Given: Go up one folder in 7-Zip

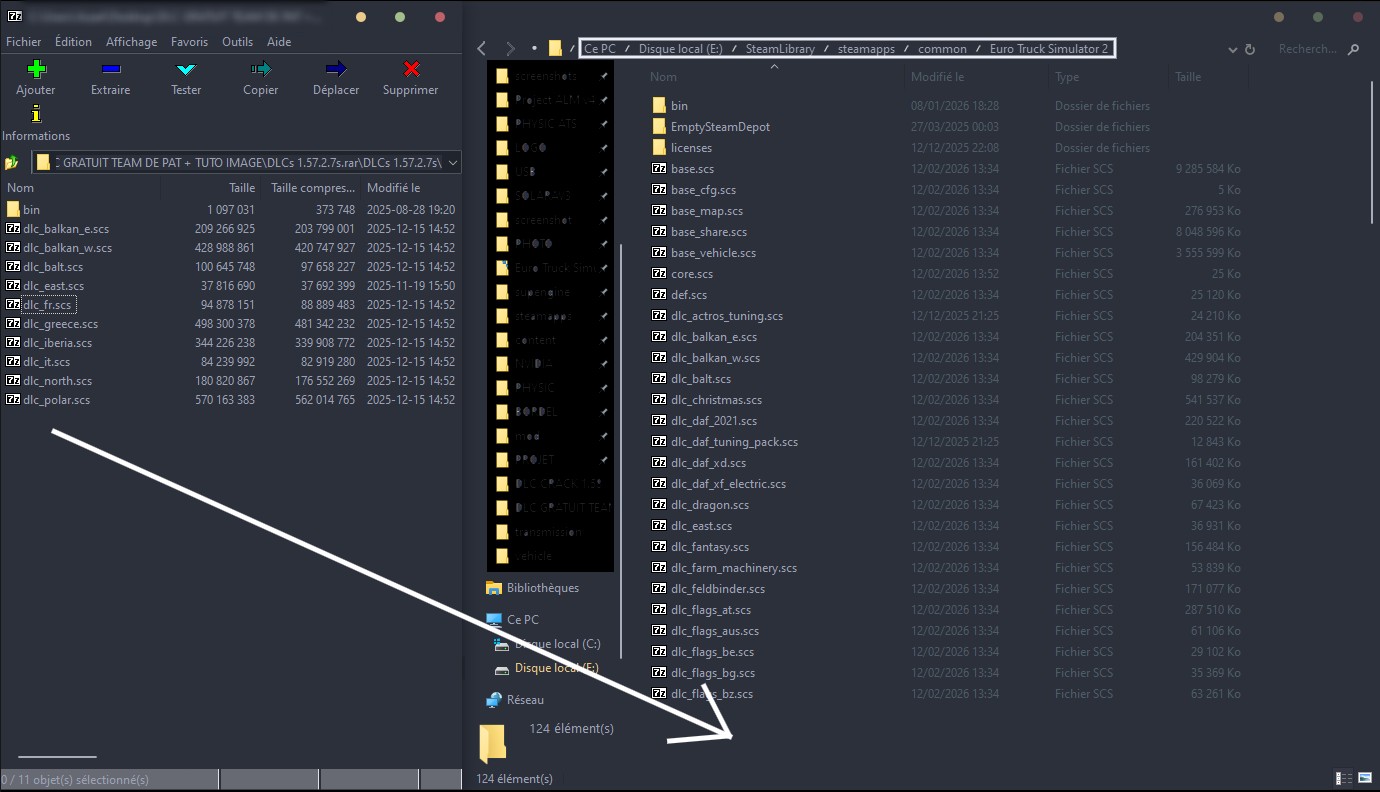Looking at the screenshot, I should tap(12, 162).
